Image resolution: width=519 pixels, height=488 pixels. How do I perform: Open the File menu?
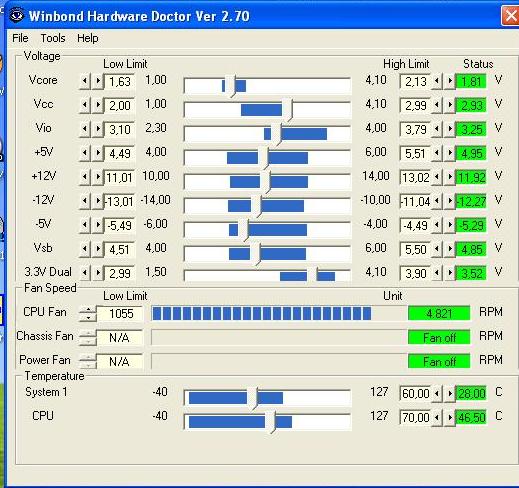click(20, 38)
